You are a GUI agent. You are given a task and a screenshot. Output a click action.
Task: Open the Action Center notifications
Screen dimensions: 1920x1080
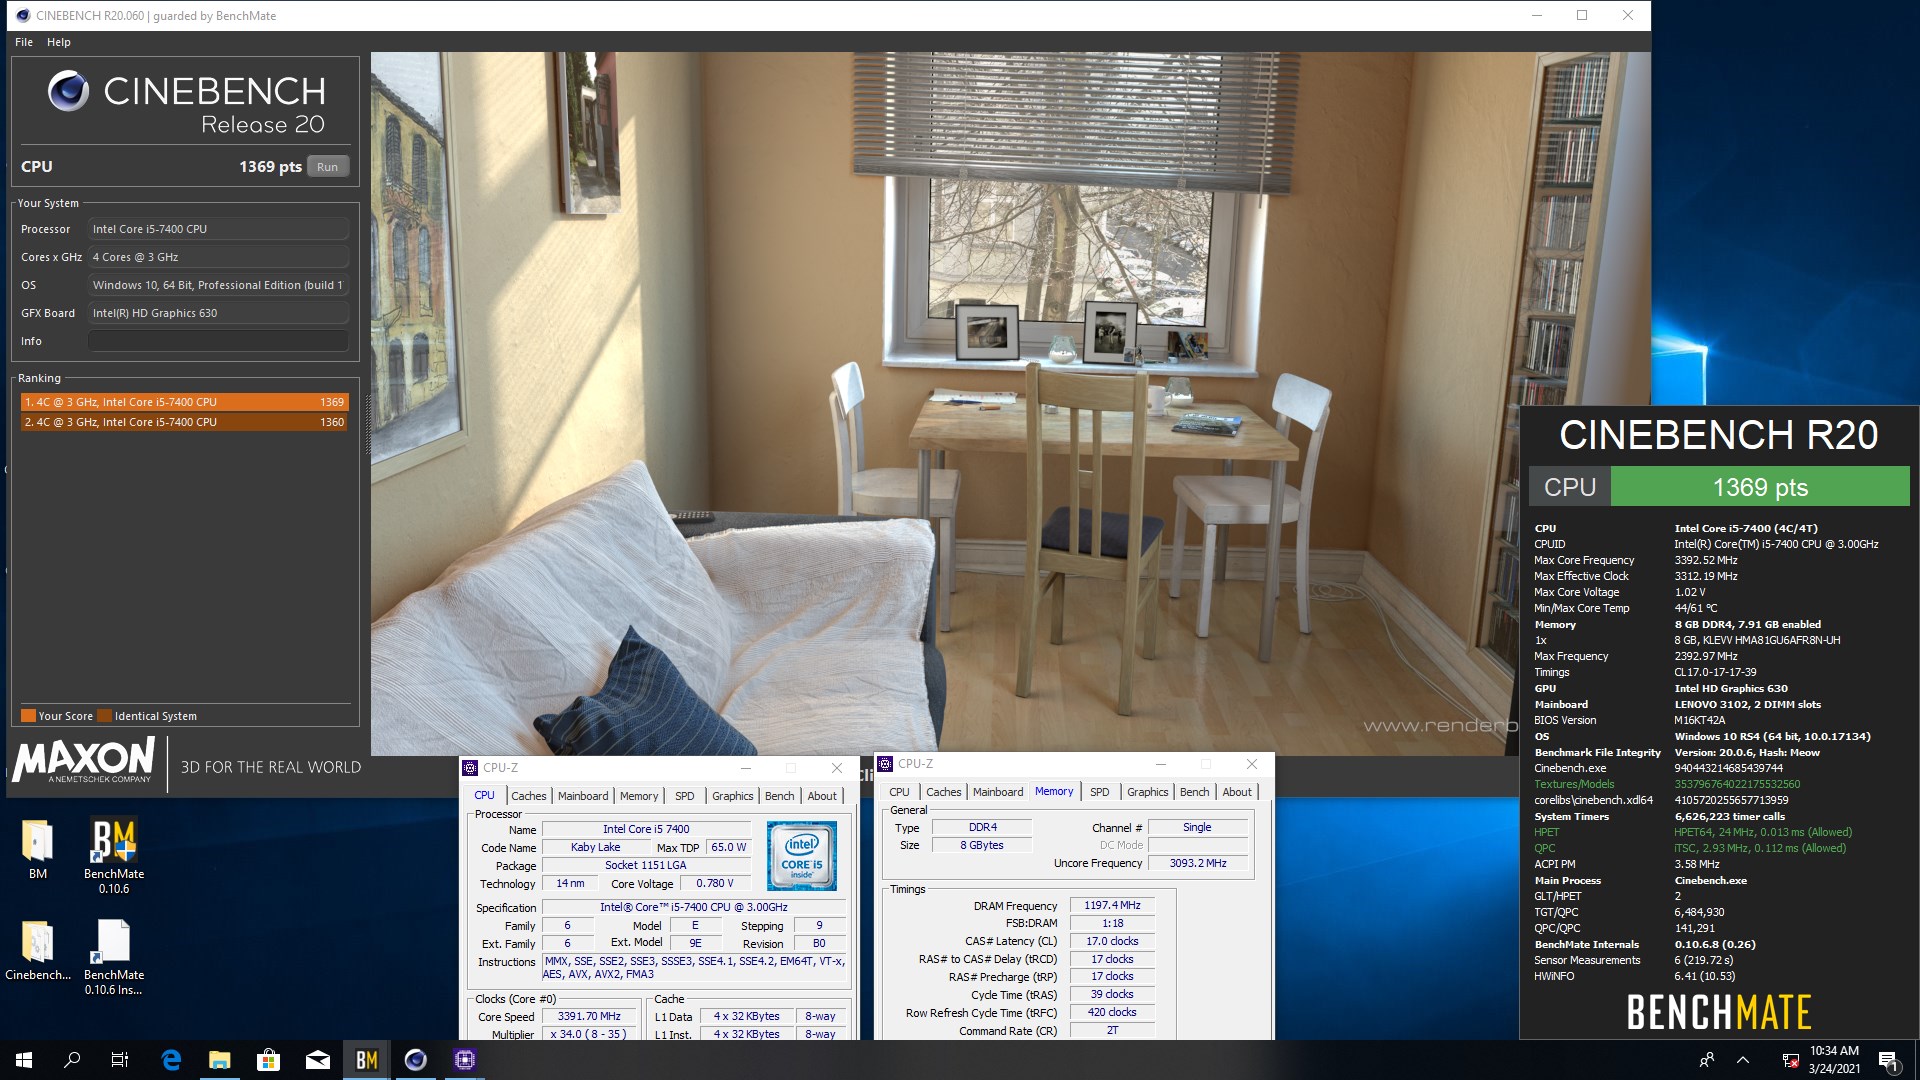pos(1888,1060)
